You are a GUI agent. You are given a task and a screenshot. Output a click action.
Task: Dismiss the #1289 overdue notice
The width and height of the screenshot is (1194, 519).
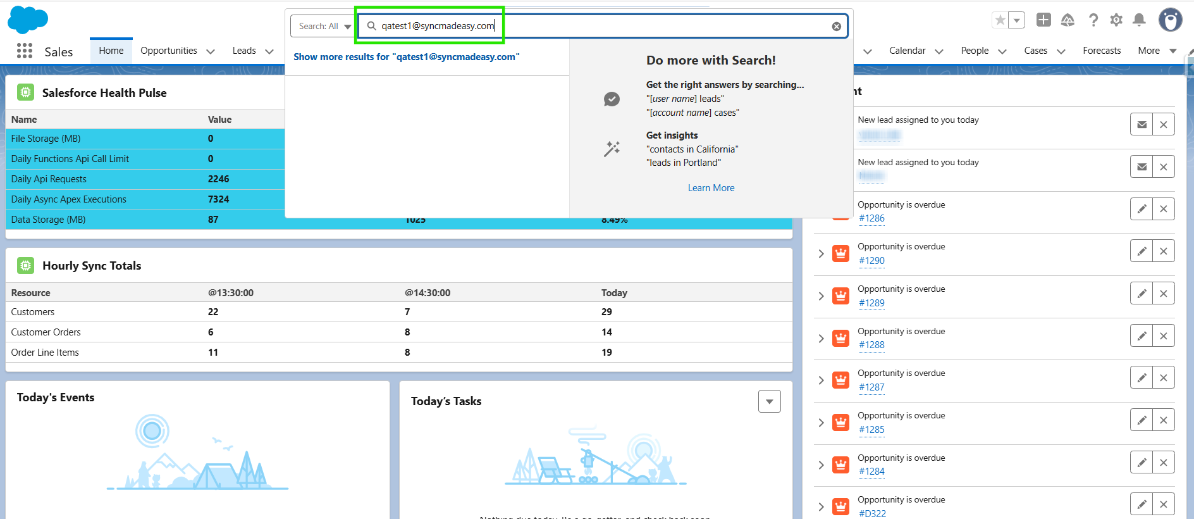click(1163, 294)
